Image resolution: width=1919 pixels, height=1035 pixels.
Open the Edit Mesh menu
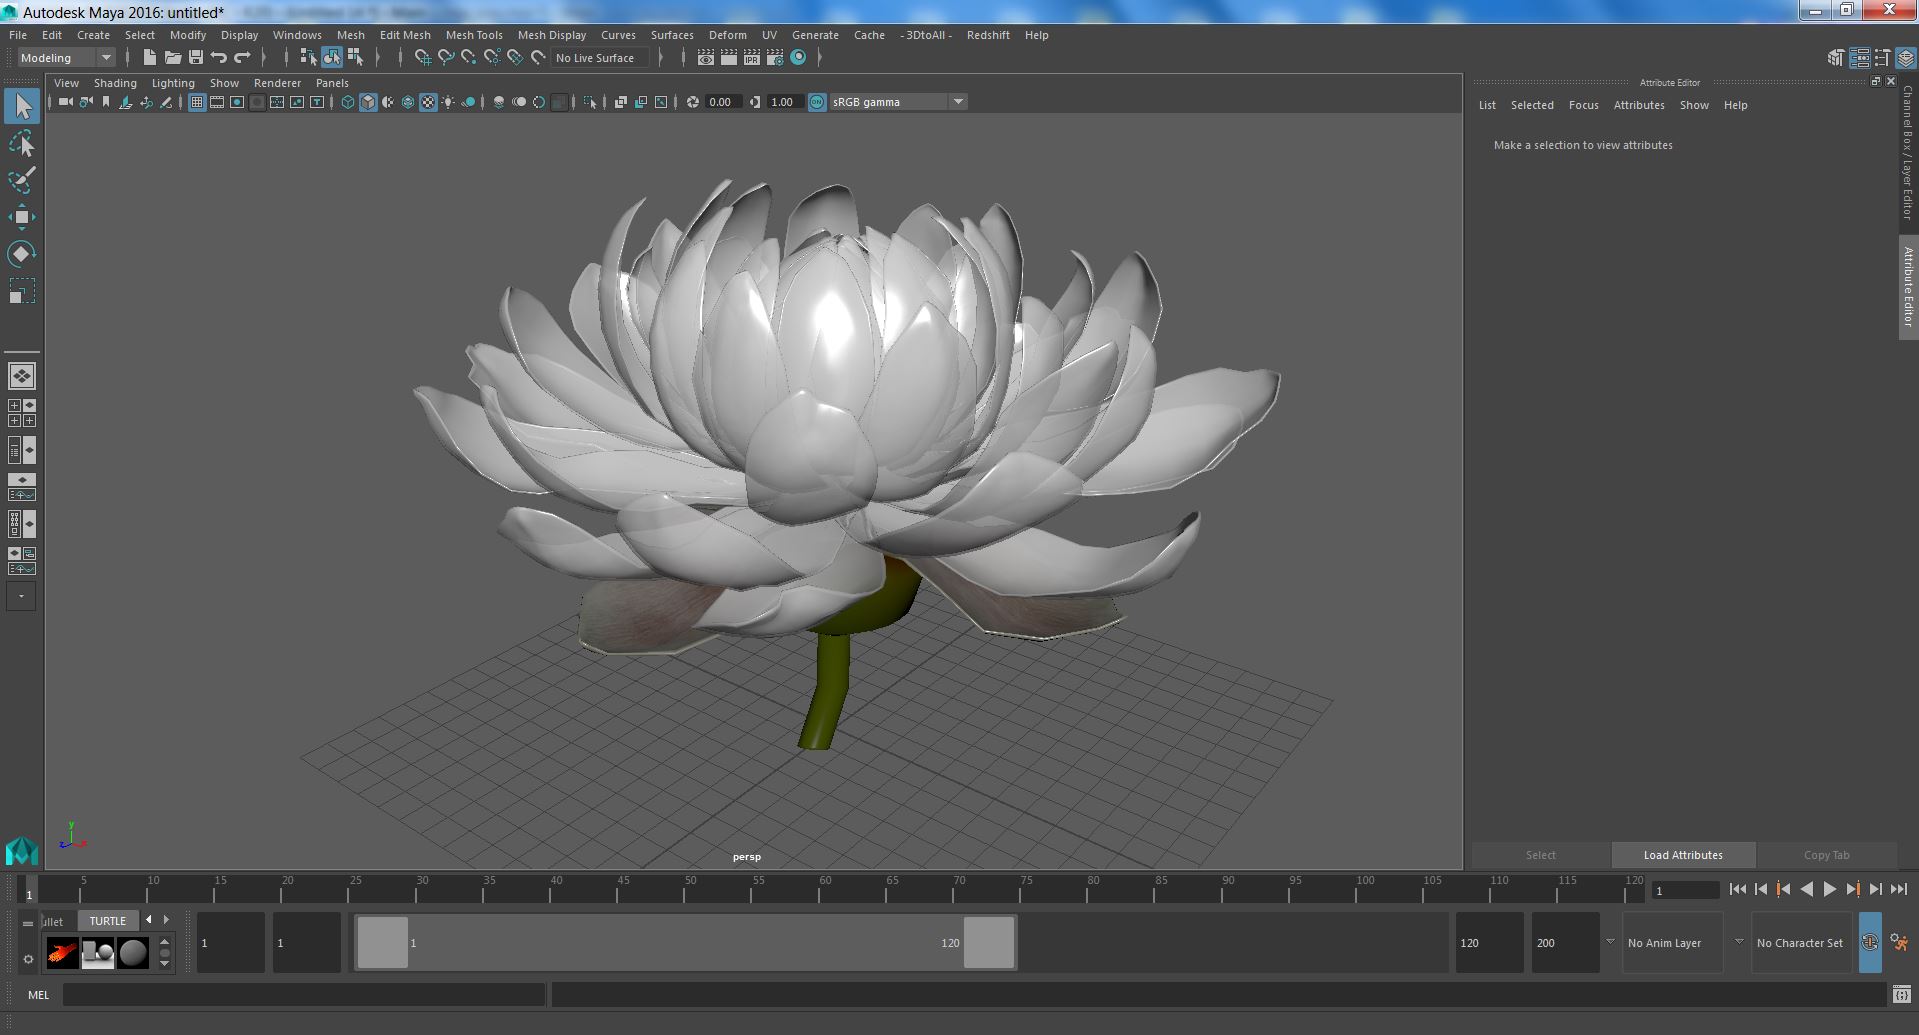(x=405, y=35)
